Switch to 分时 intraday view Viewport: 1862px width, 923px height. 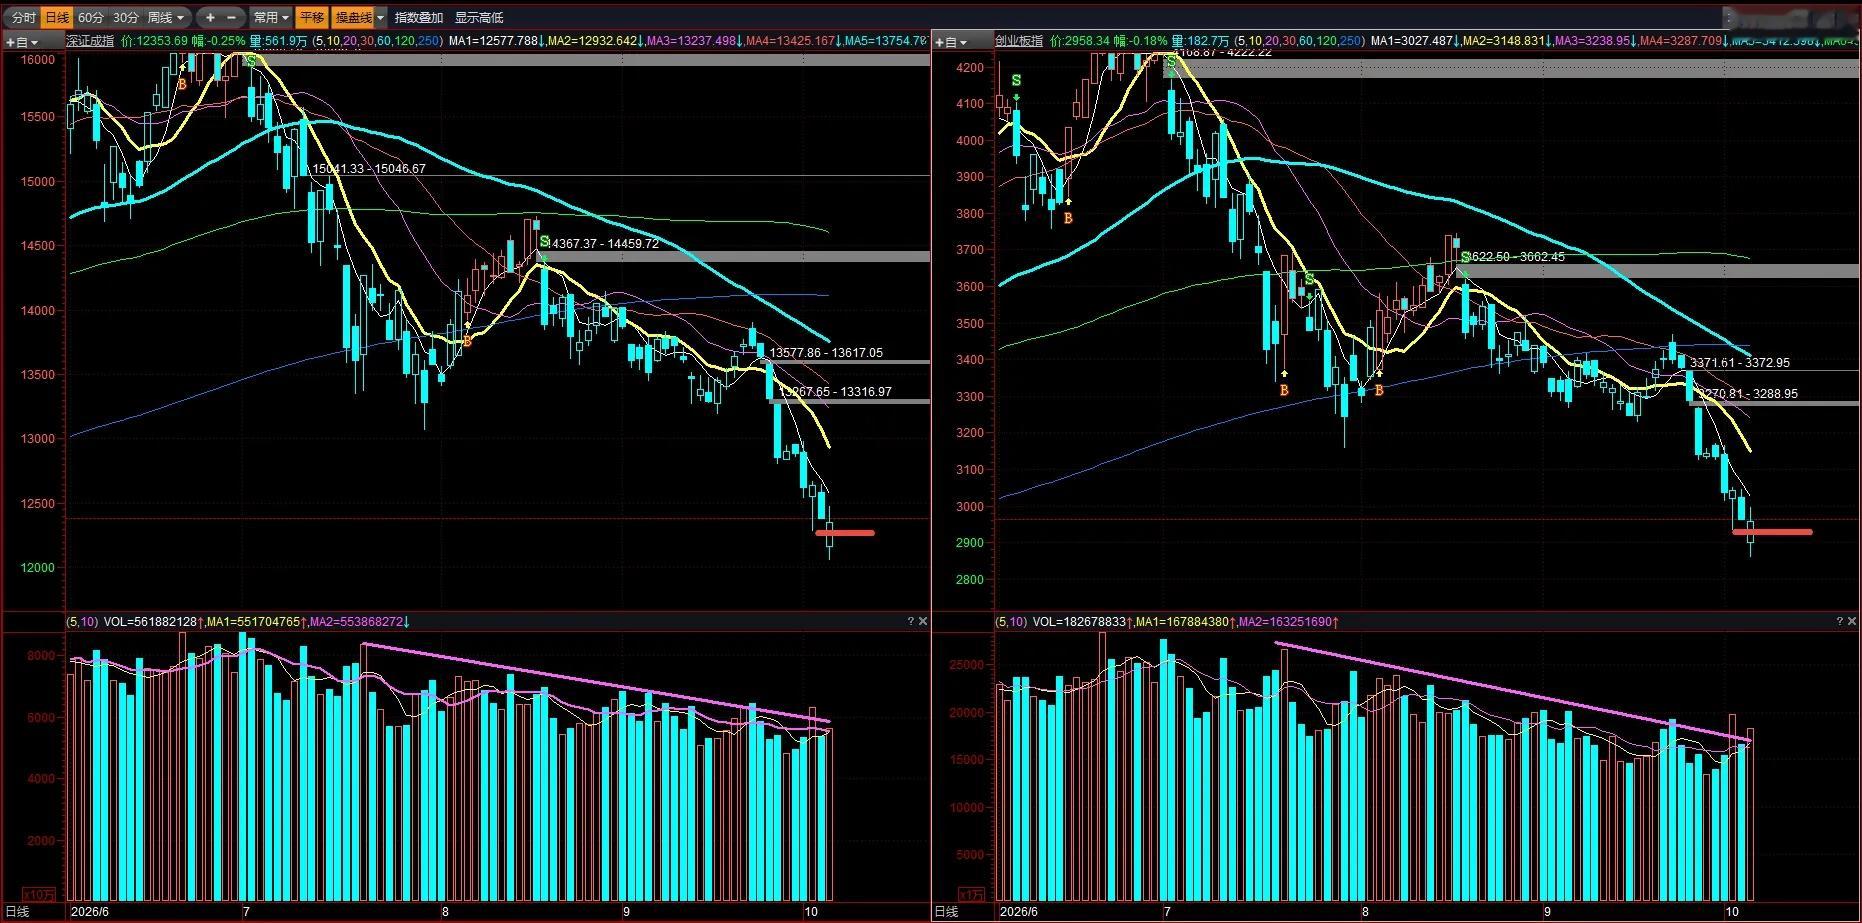[x=23, y=17]
